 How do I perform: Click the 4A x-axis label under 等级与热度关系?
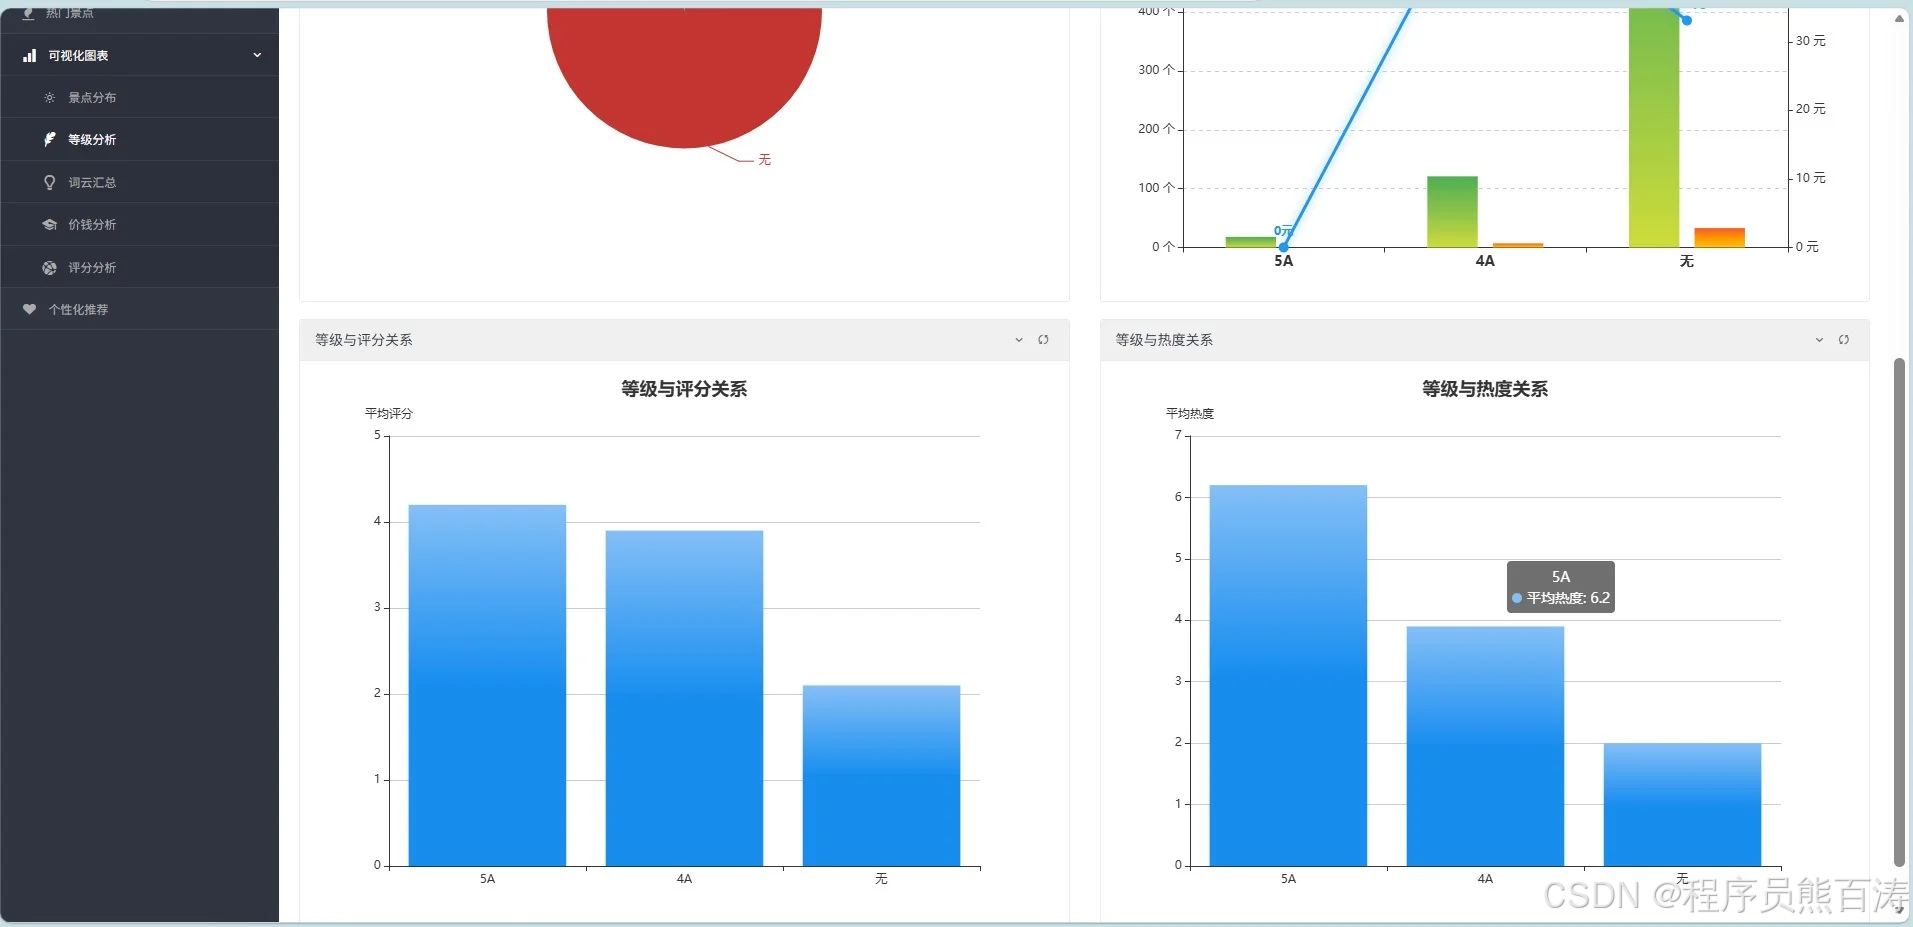click(1485, 879)
